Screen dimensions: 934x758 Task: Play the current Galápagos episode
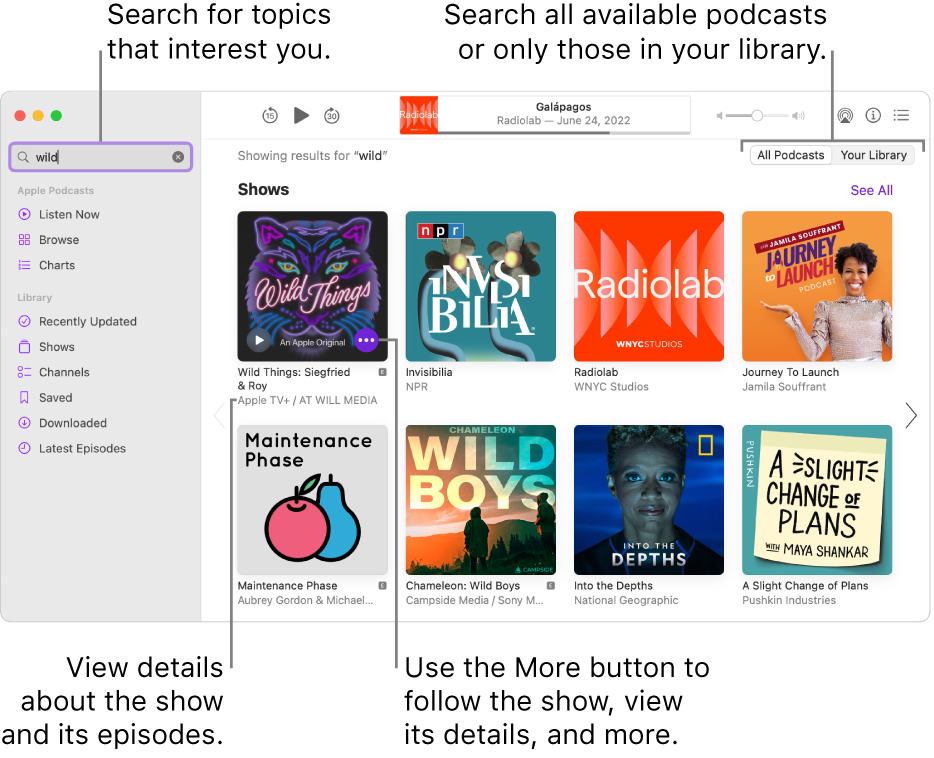(x=301, y=115)
